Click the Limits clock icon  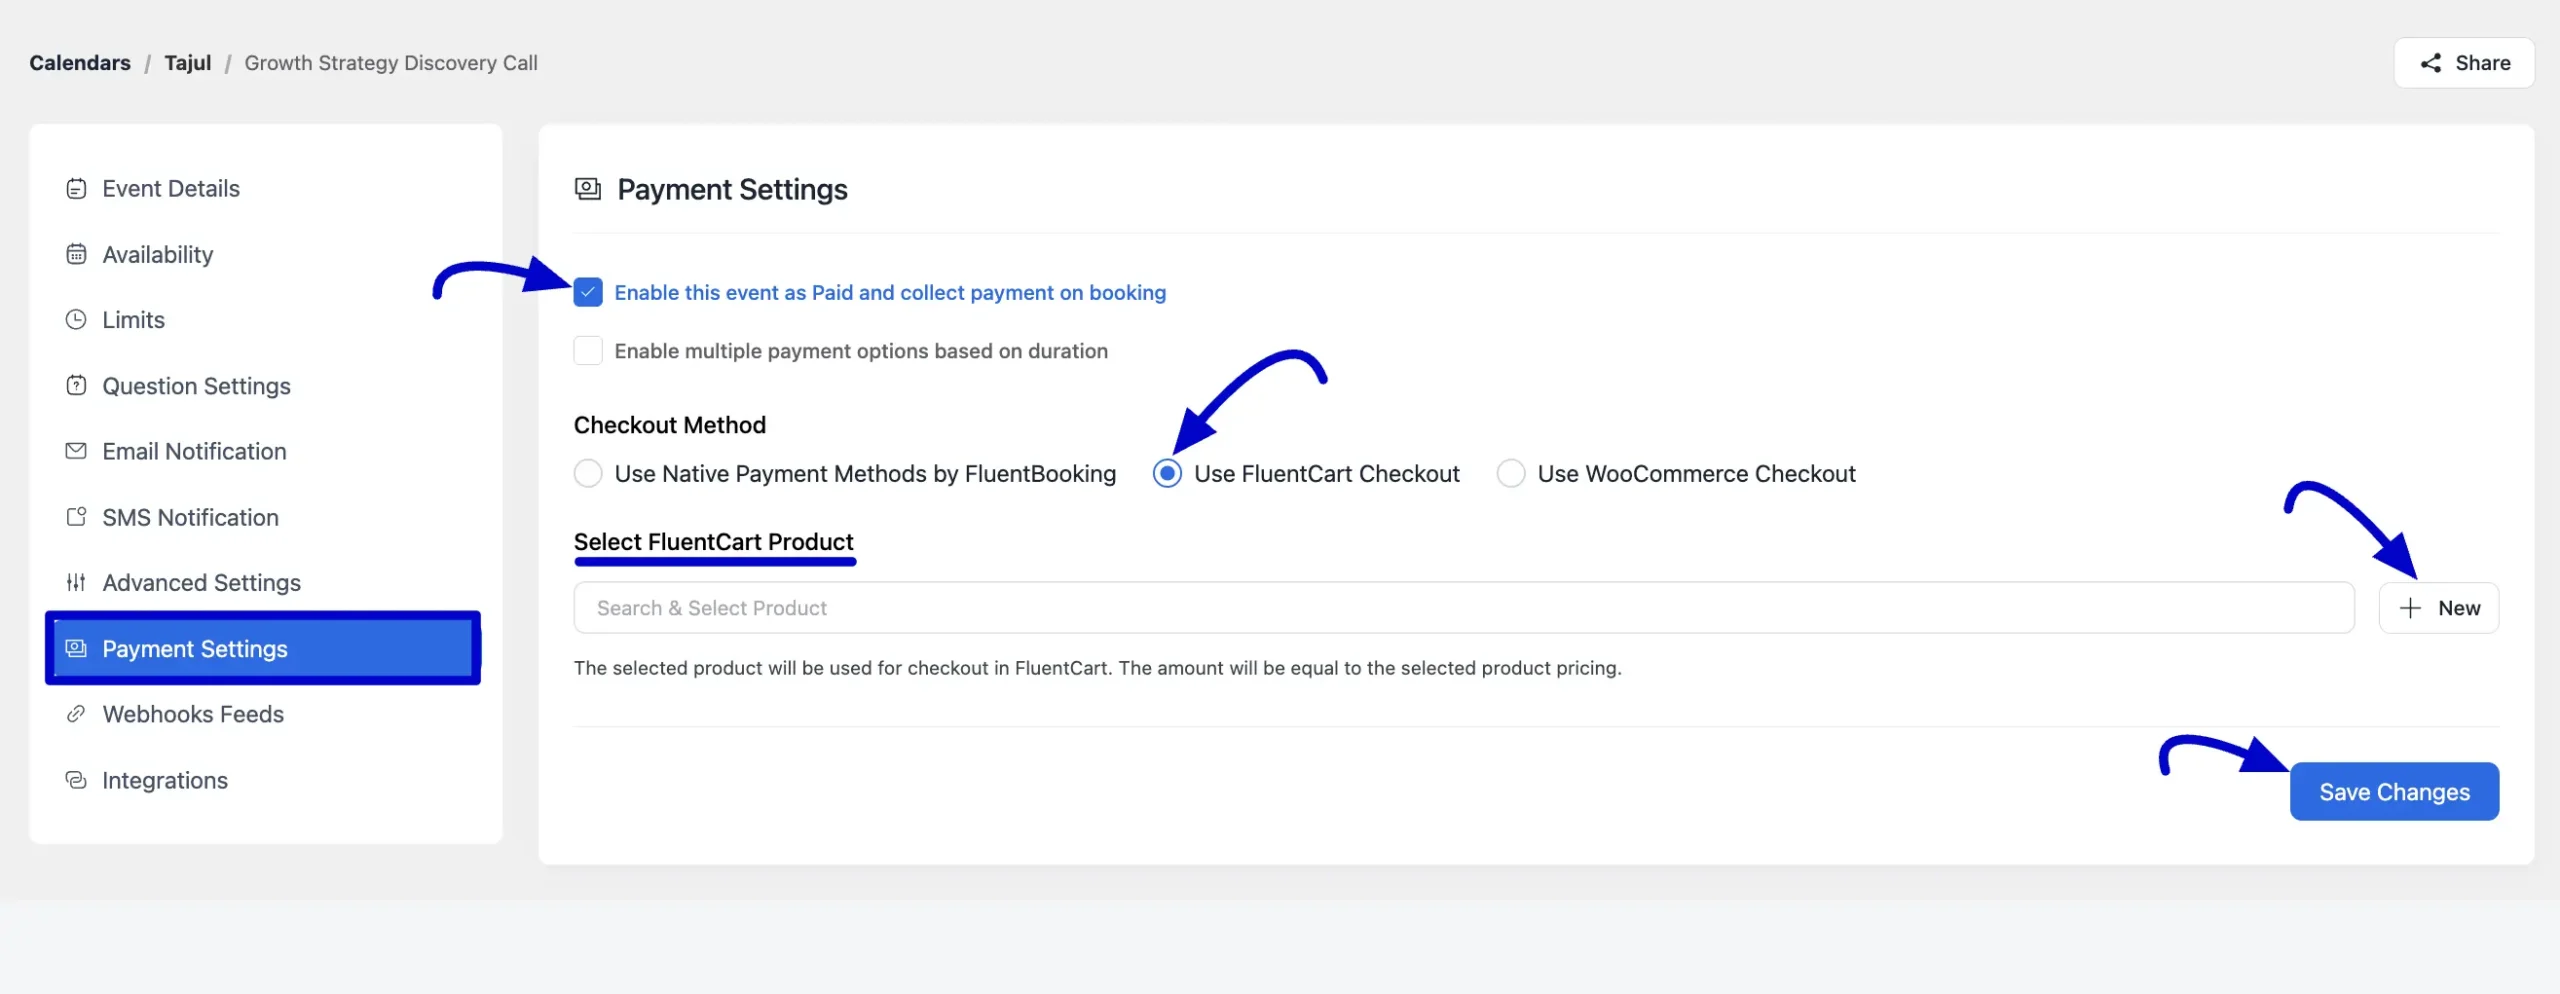76,320
